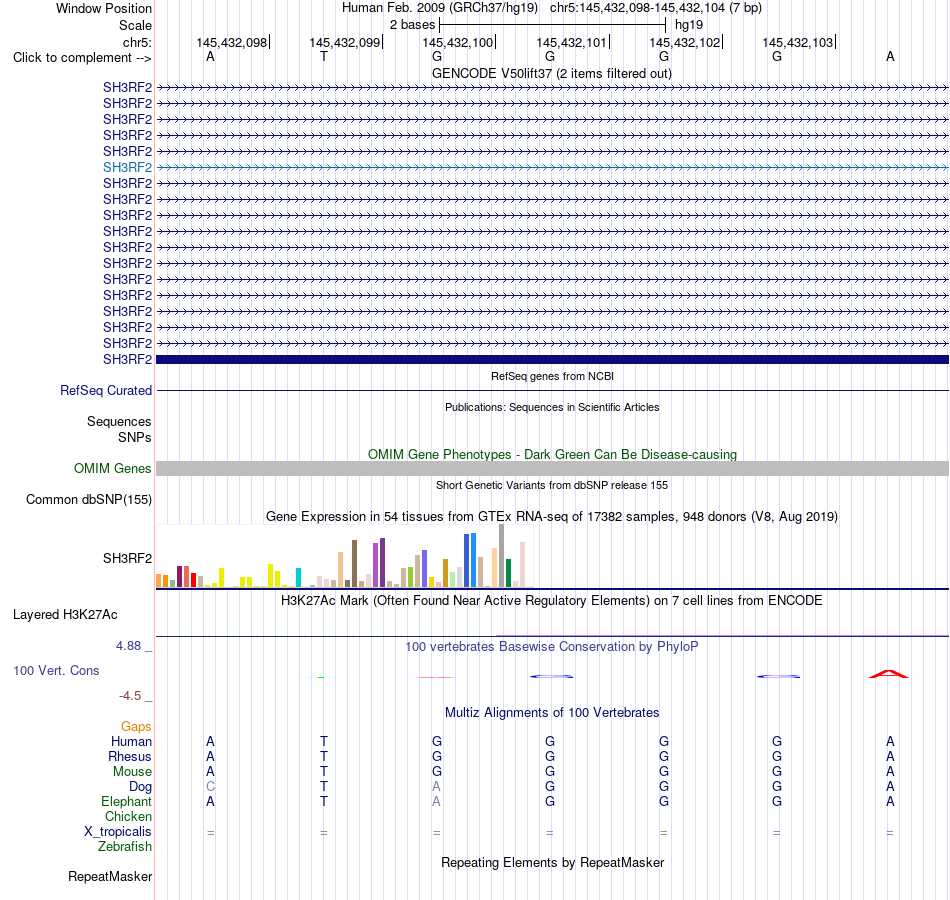This screenshot has width=950, height=900.
Task: Click hg19 label next to scale bar
Action: coord(689,25)
